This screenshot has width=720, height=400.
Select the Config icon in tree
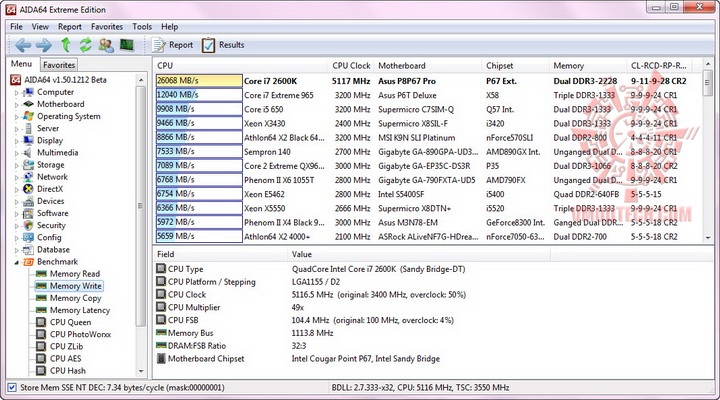point(28,237)
